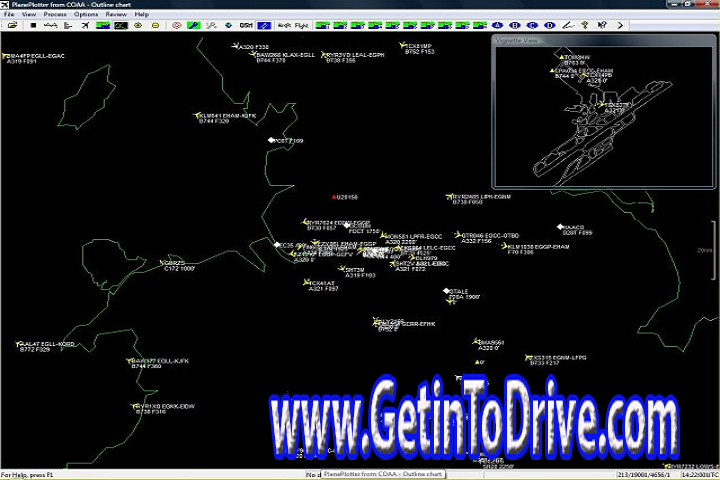The height and width of the screenshot is (480, 720).
Task: Open the File menu
Action: [x=9, y=14]
